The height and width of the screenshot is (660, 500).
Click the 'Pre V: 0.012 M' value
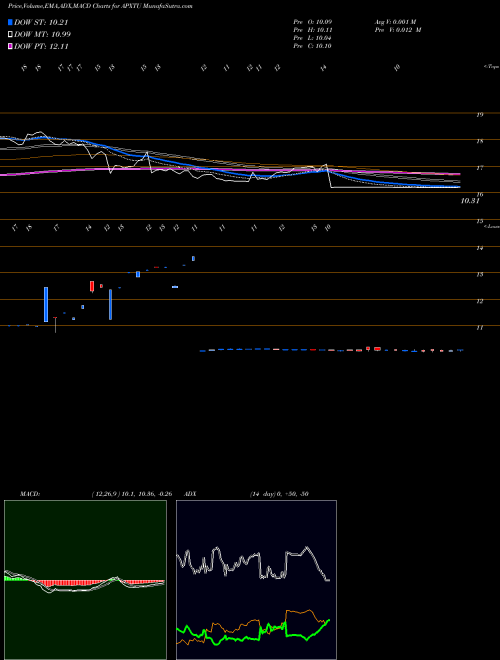click(398, 30)
